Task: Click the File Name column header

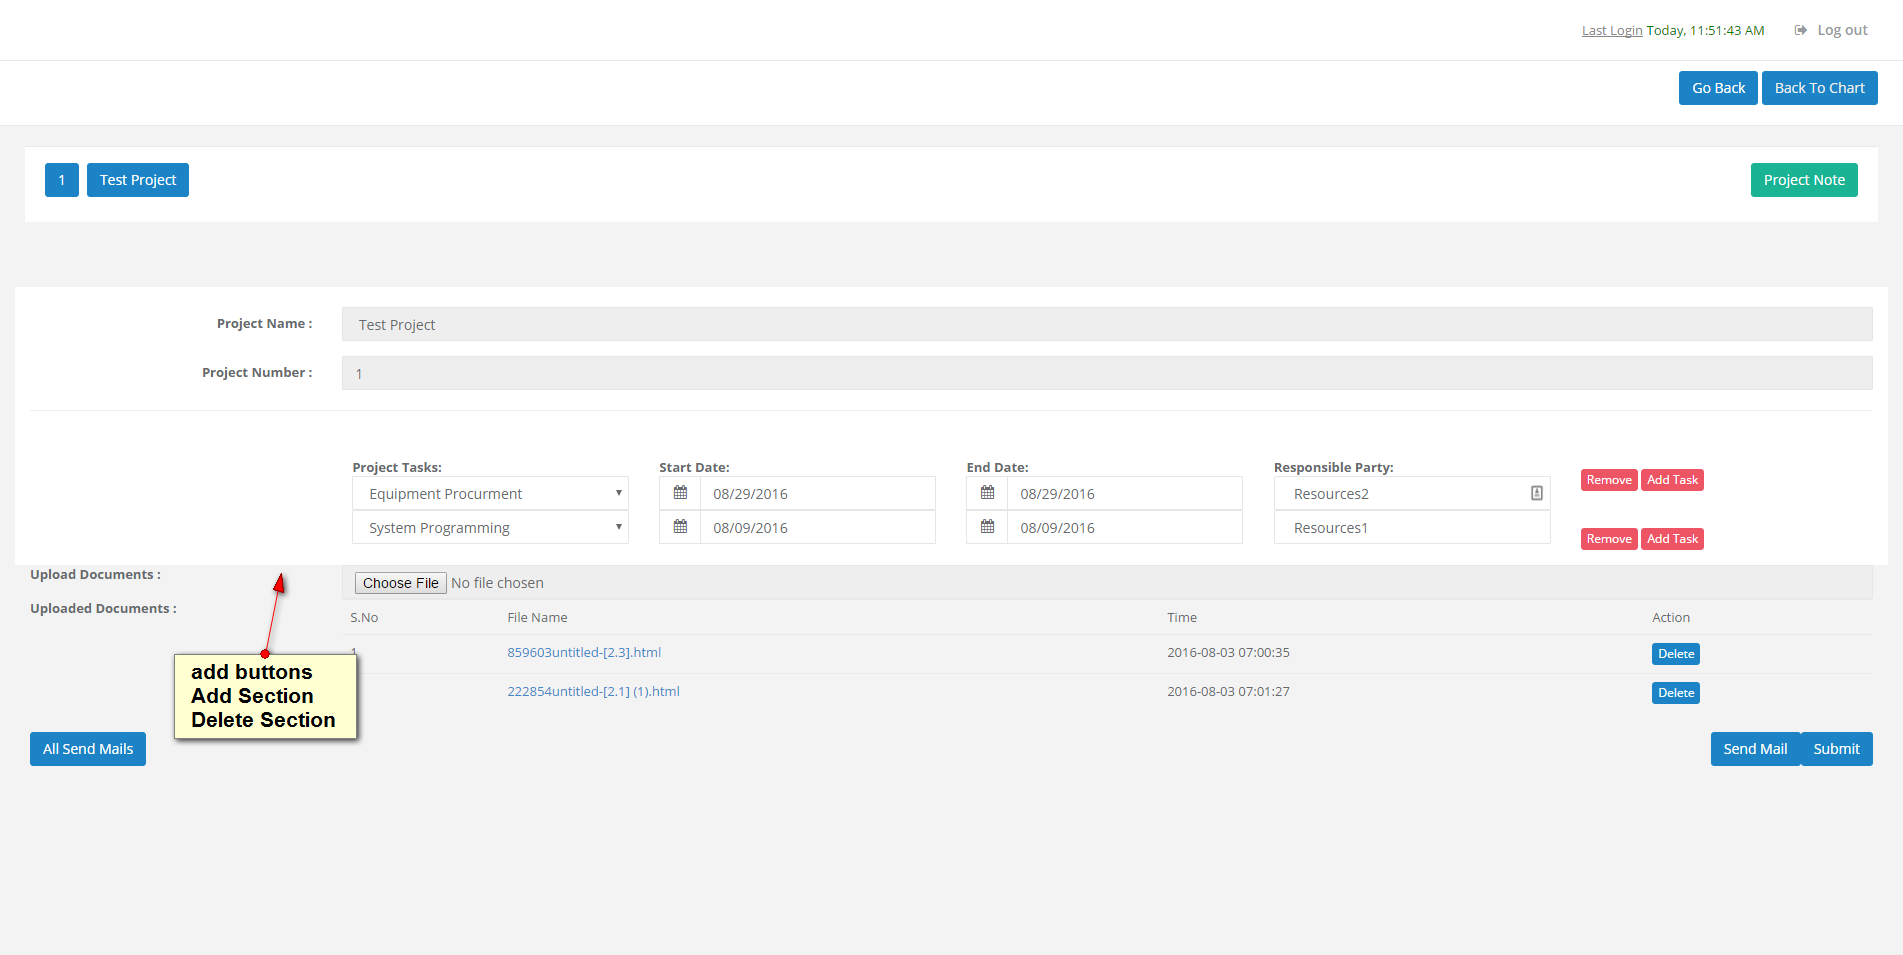Action: click(x=537, y=617)
